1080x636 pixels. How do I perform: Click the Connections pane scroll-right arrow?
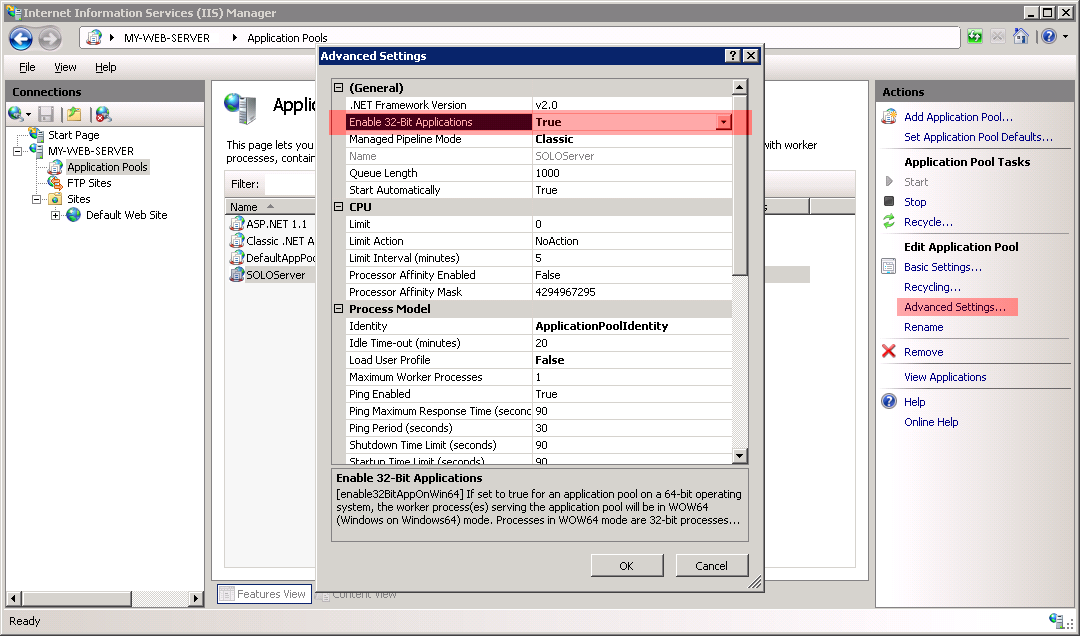point(196,598)
